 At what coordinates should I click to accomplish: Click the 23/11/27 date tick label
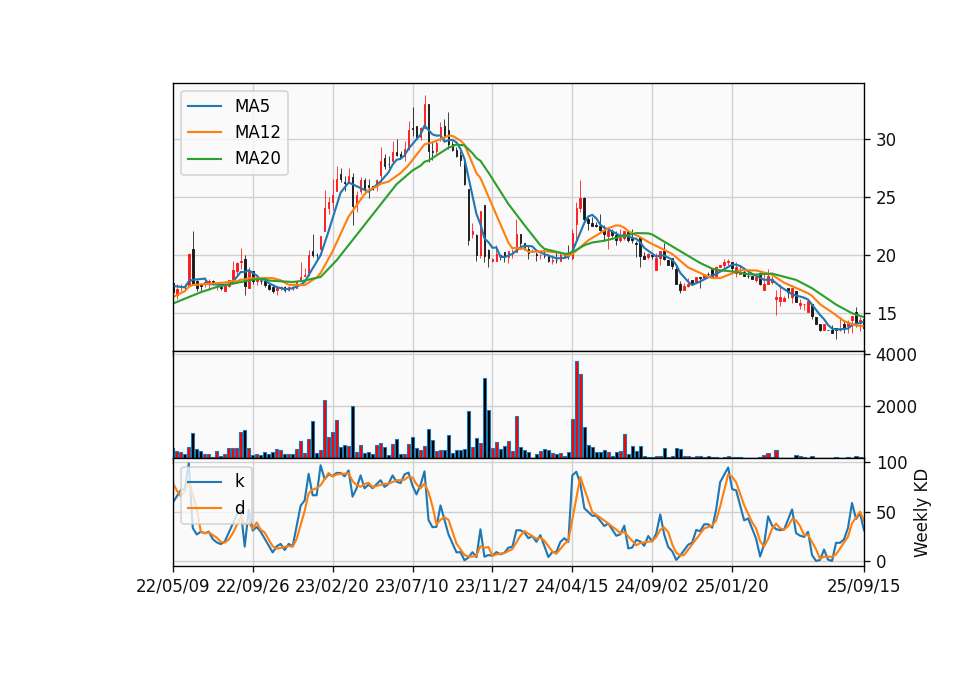pyautogui.click(x=492, y=586)
